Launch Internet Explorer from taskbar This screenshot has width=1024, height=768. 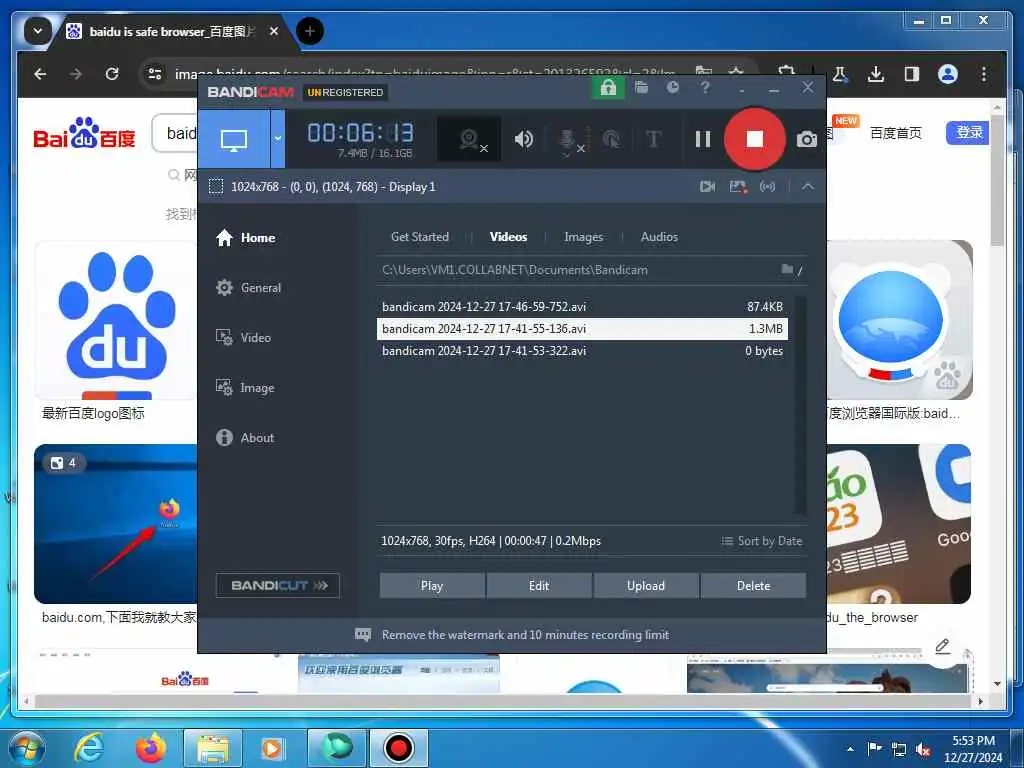[89, 748]
